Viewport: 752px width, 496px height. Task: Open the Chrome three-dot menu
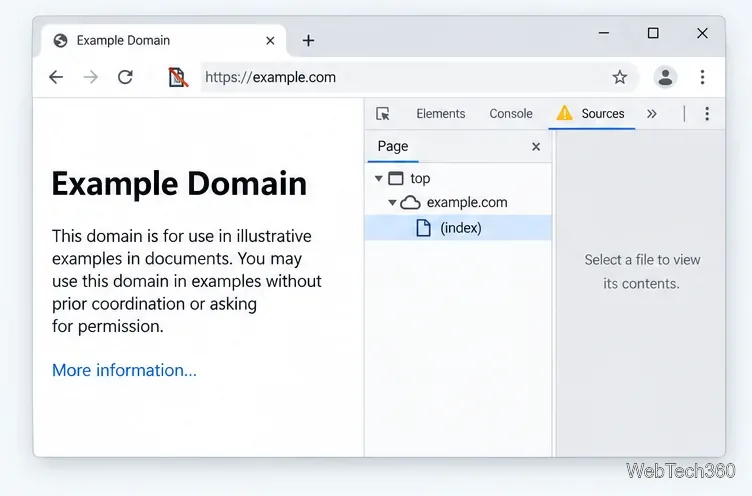click(702, 77)
